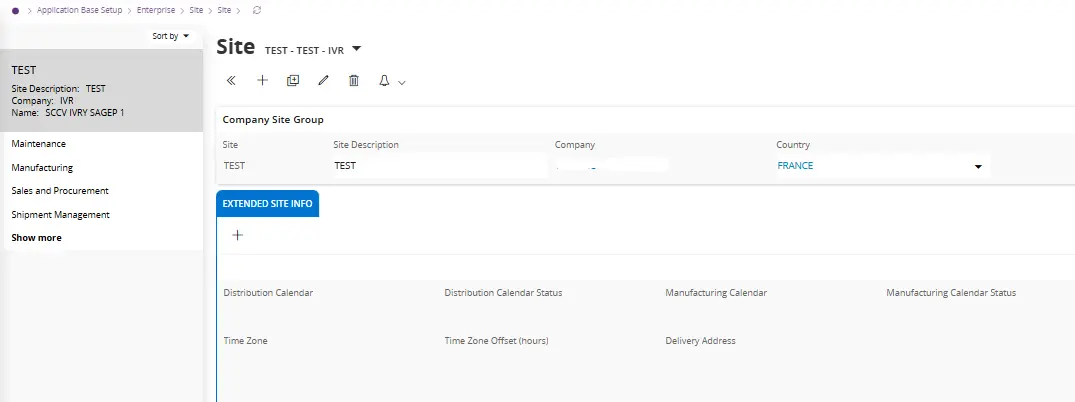Open Manufacturing in the side menu
This screenshot has height=402, width=1075.
[42, 168]
